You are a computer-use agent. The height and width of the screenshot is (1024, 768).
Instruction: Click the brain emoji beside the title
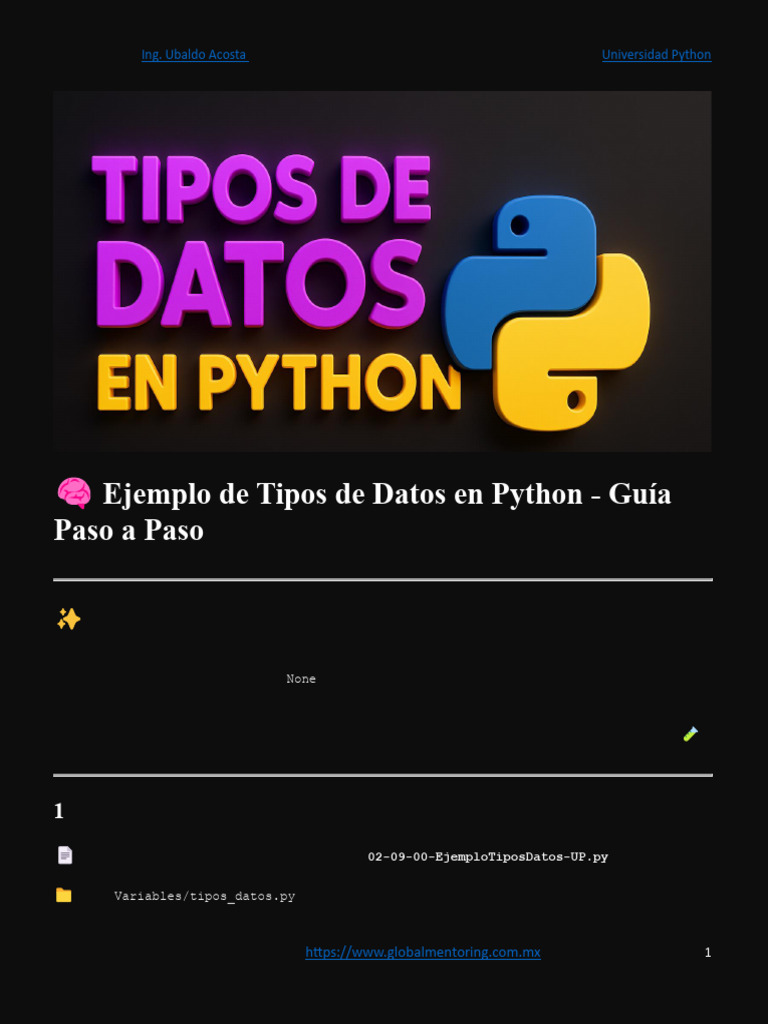point(74,493)
